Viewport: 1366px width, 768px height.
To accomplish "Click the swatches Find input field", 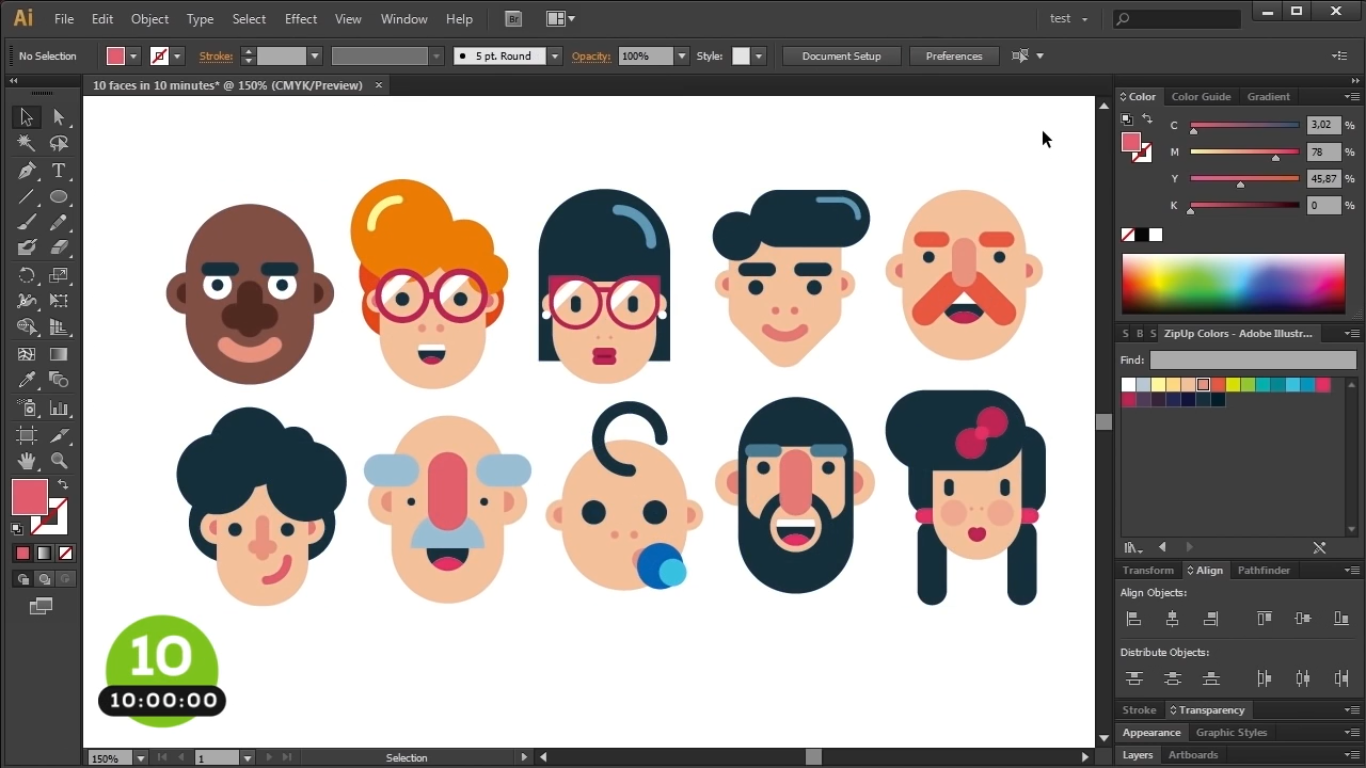I will (1252, 360).
